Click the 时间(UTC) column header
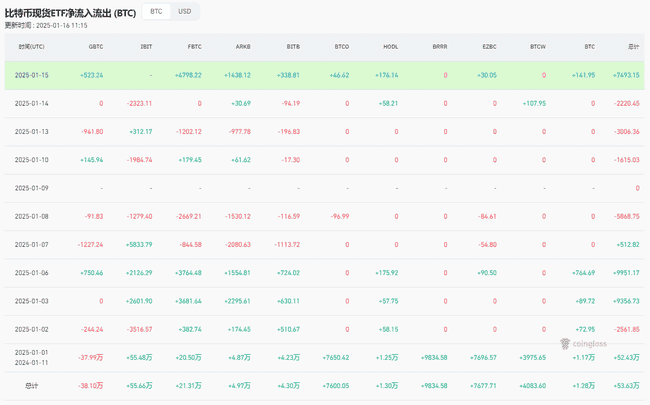 31,47
